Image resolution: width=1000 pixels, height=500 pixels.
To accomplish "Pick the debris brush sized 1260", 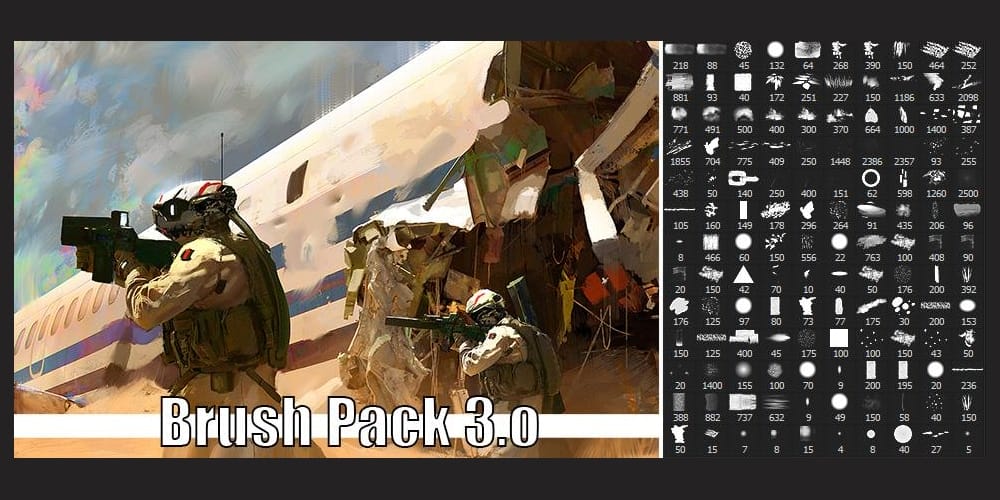I will [x=935, y=178].
